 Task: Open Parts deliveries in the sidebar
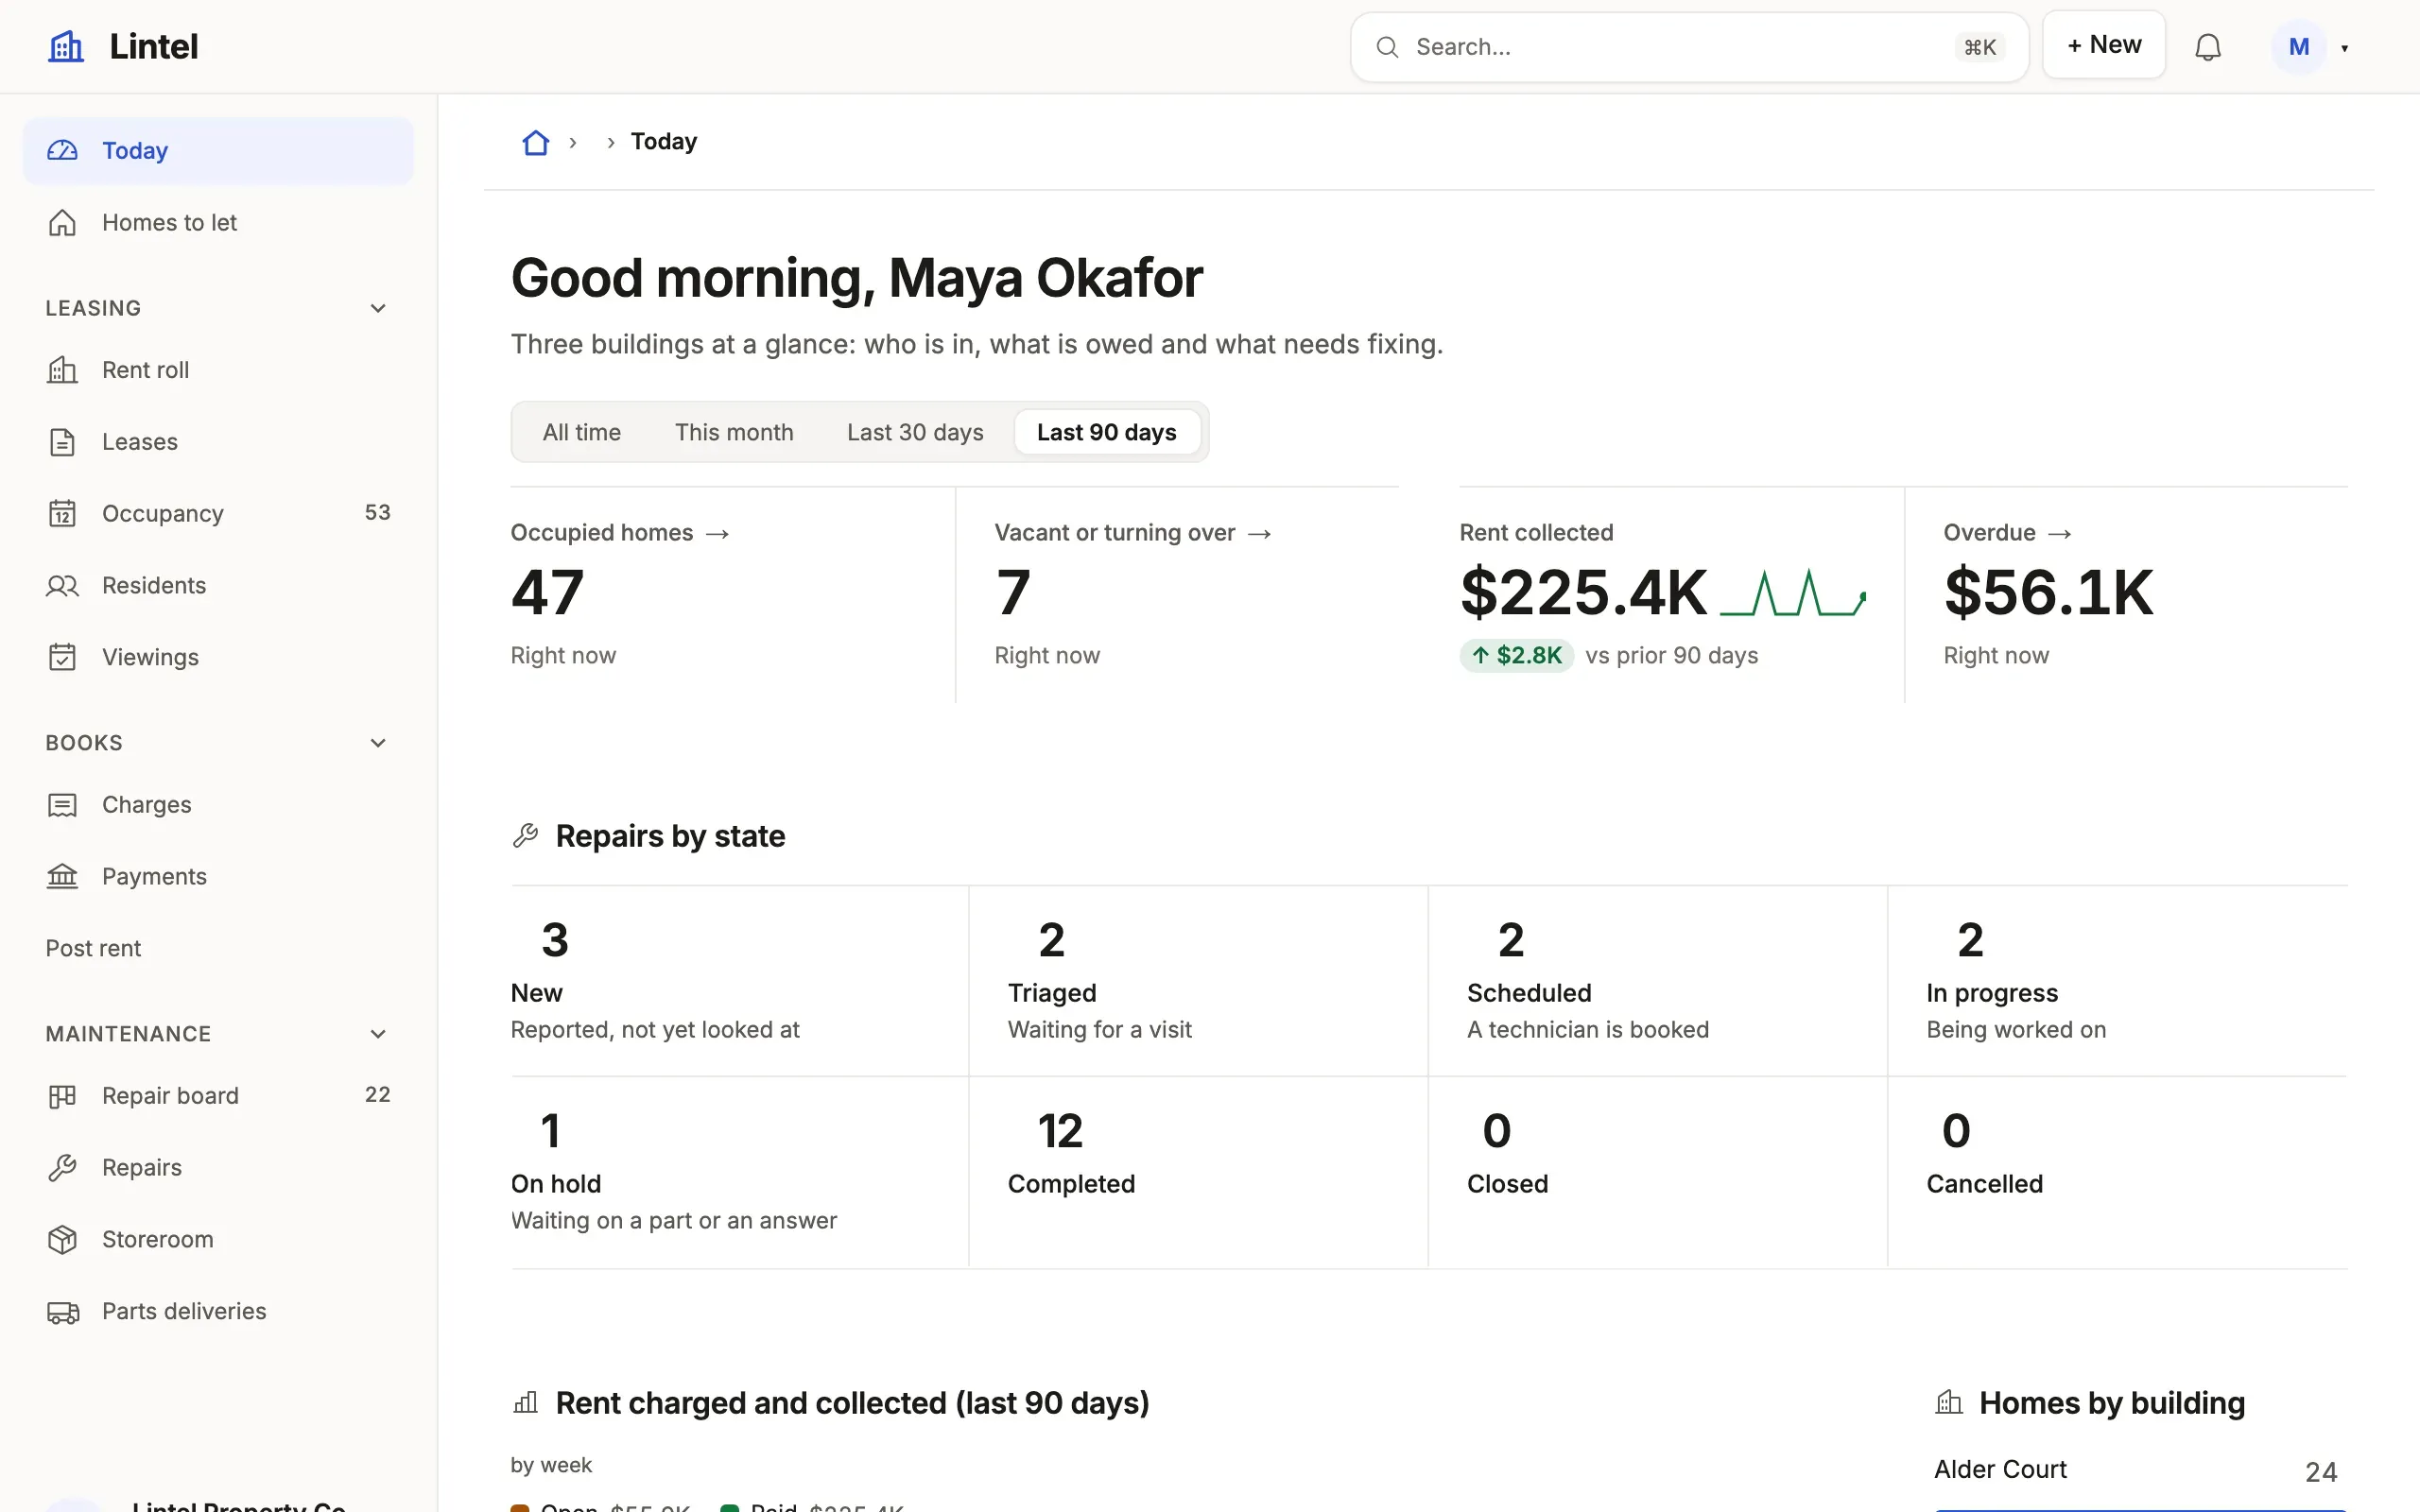click(218, 1311)
